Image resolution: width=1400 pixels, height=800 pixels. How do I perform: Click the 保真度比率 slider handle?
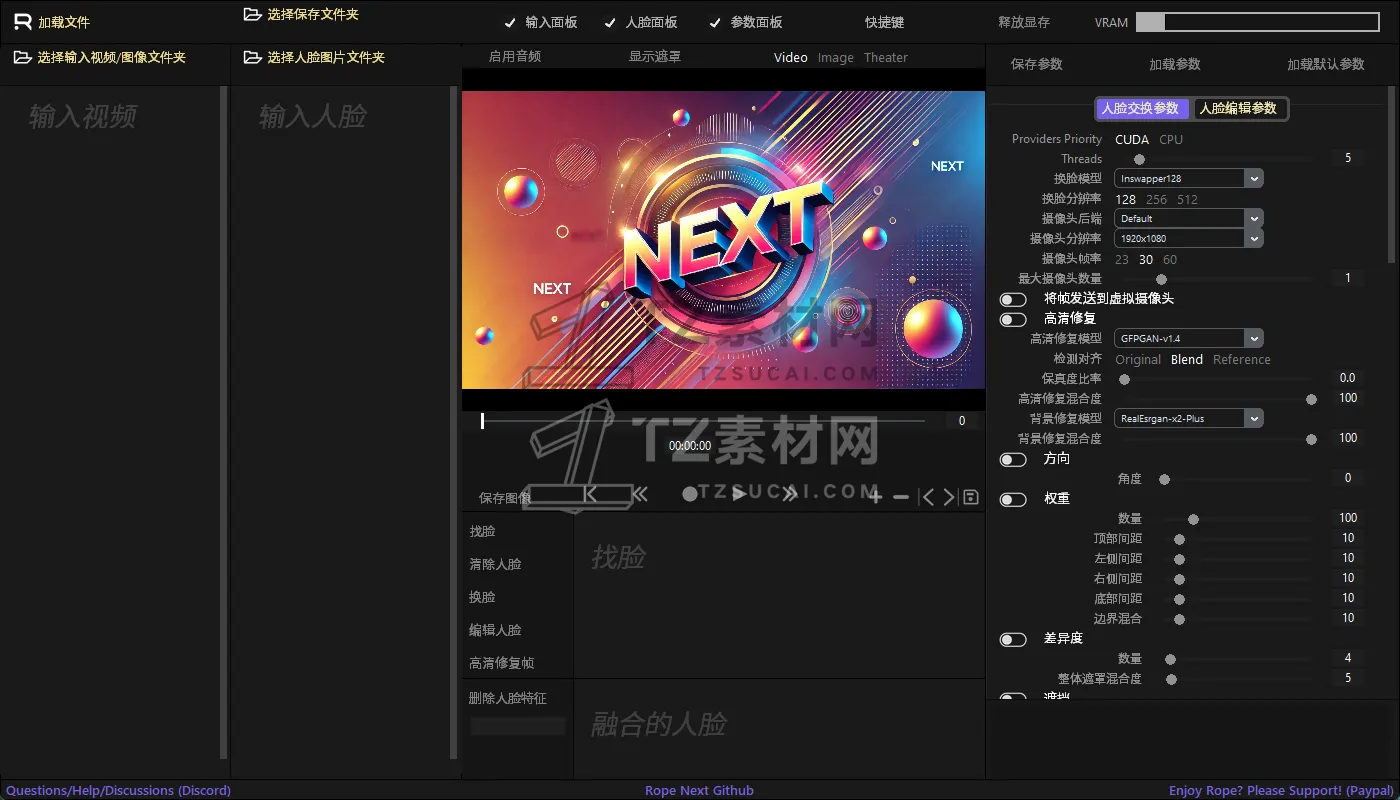[1125, 379]
